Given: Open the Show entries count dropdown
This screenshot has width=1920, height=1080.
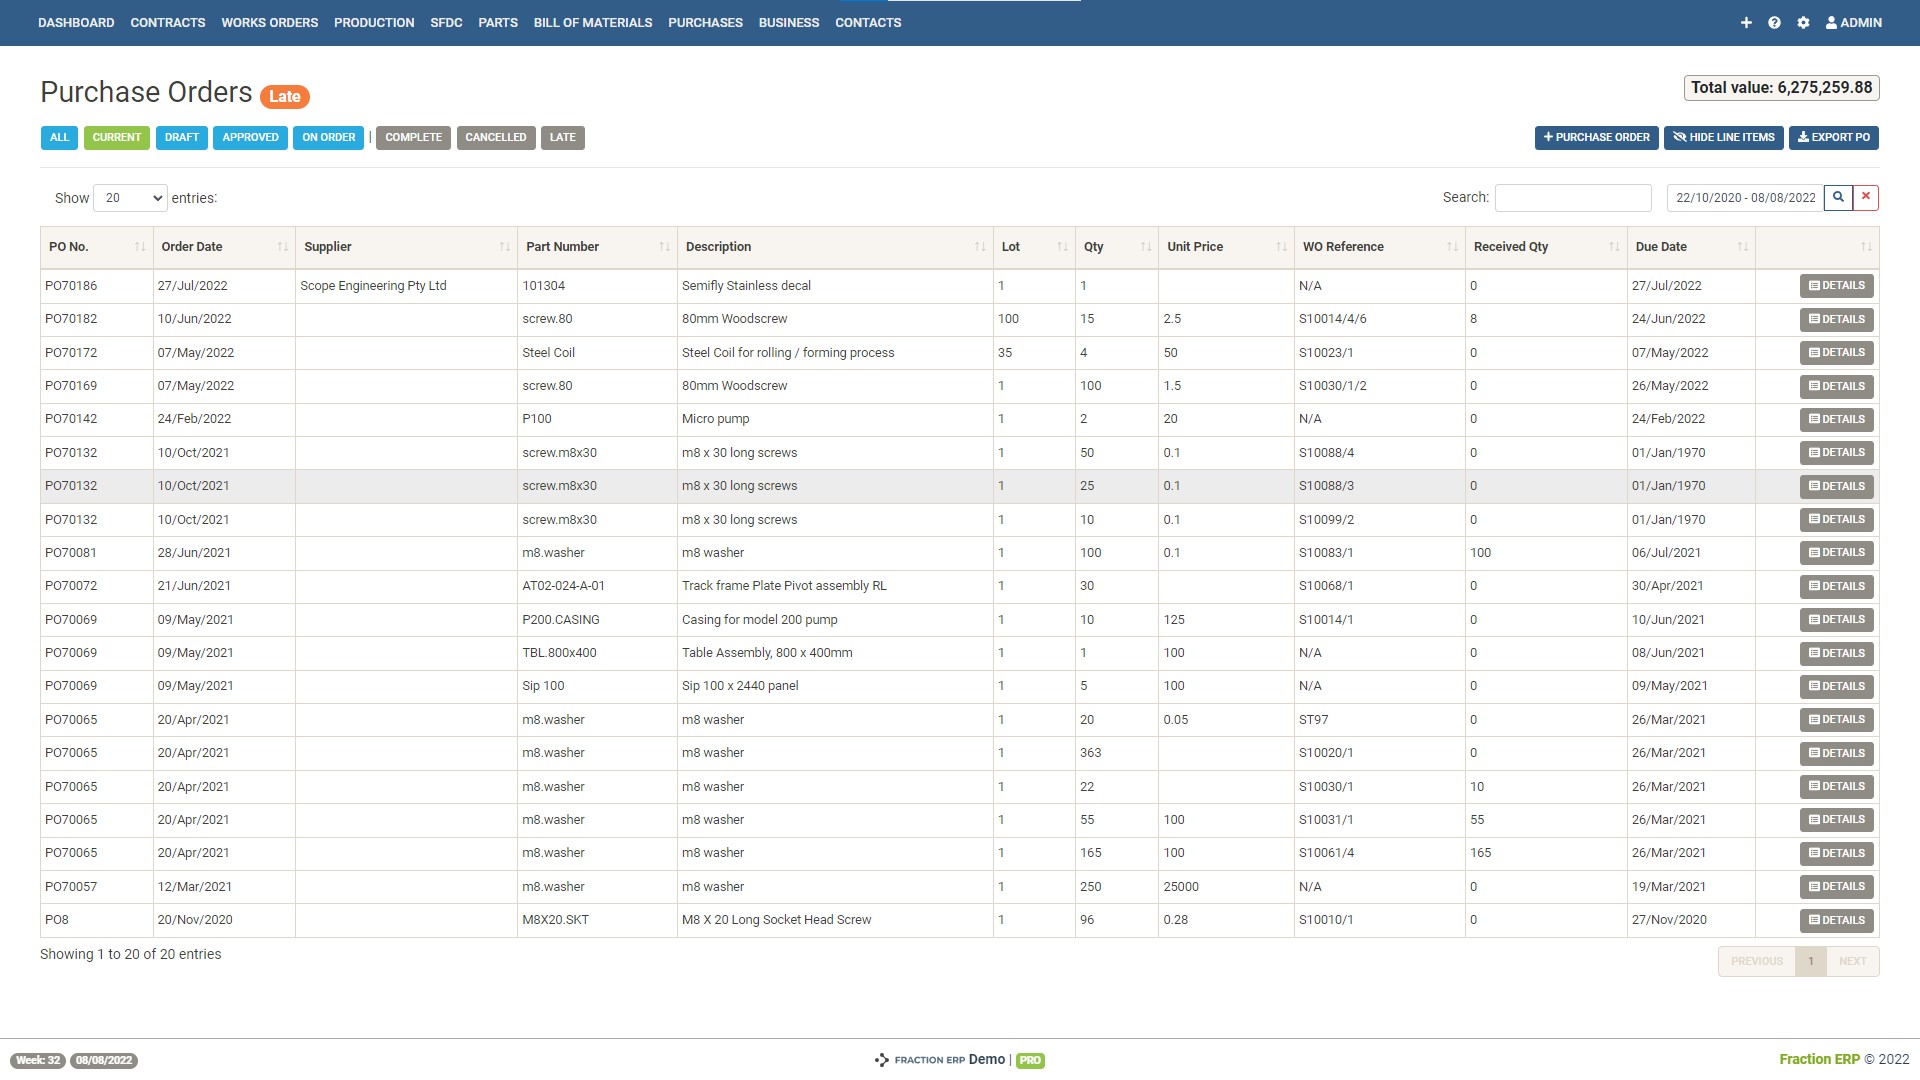Looking at the screenshot, I should click(x=130, y=198).
